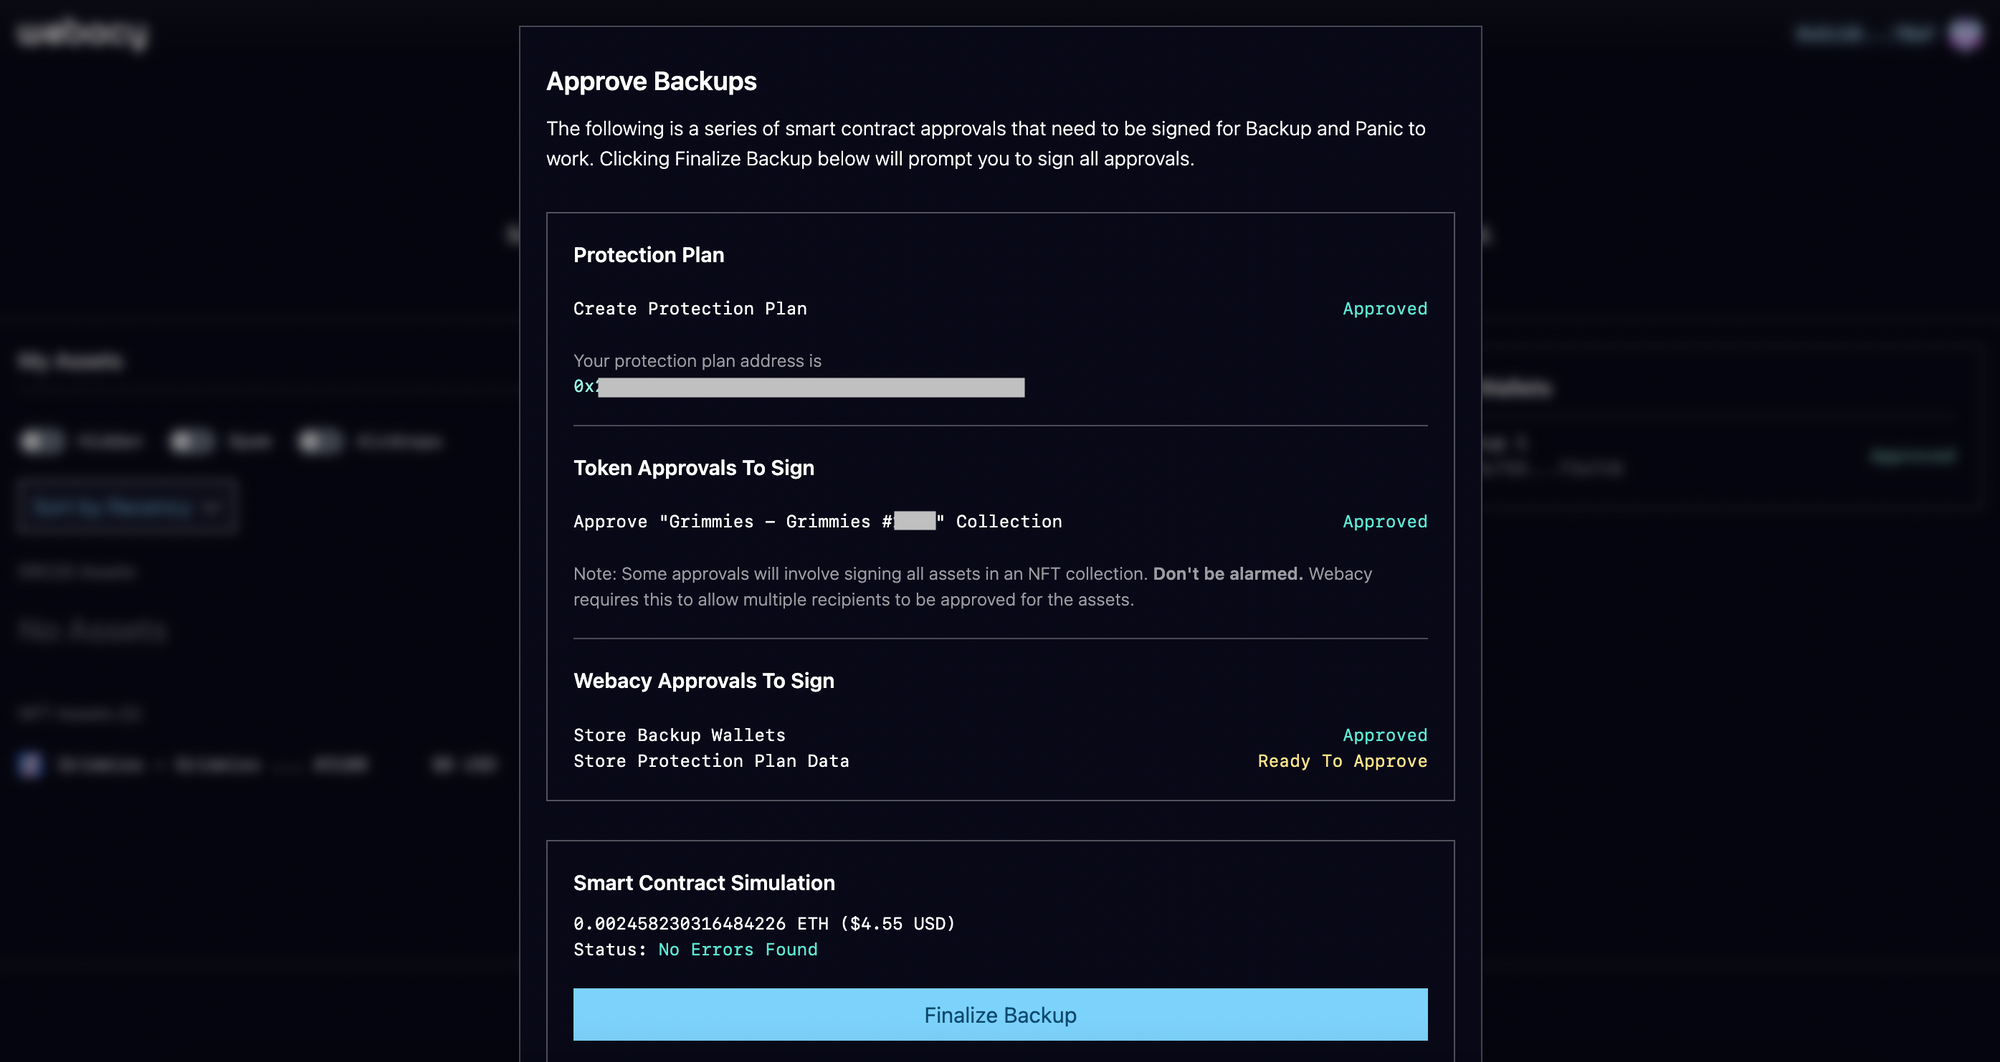Click the Ready To Approve status
Image resolution: width=2000 pixels, height=1062 pixels.
pos(1342,761)
